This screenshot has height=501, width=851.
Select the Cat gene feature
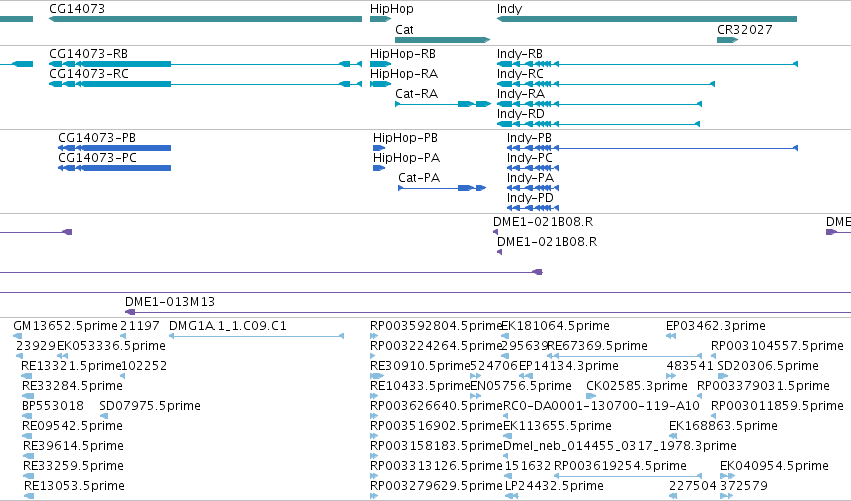point(442,40)
